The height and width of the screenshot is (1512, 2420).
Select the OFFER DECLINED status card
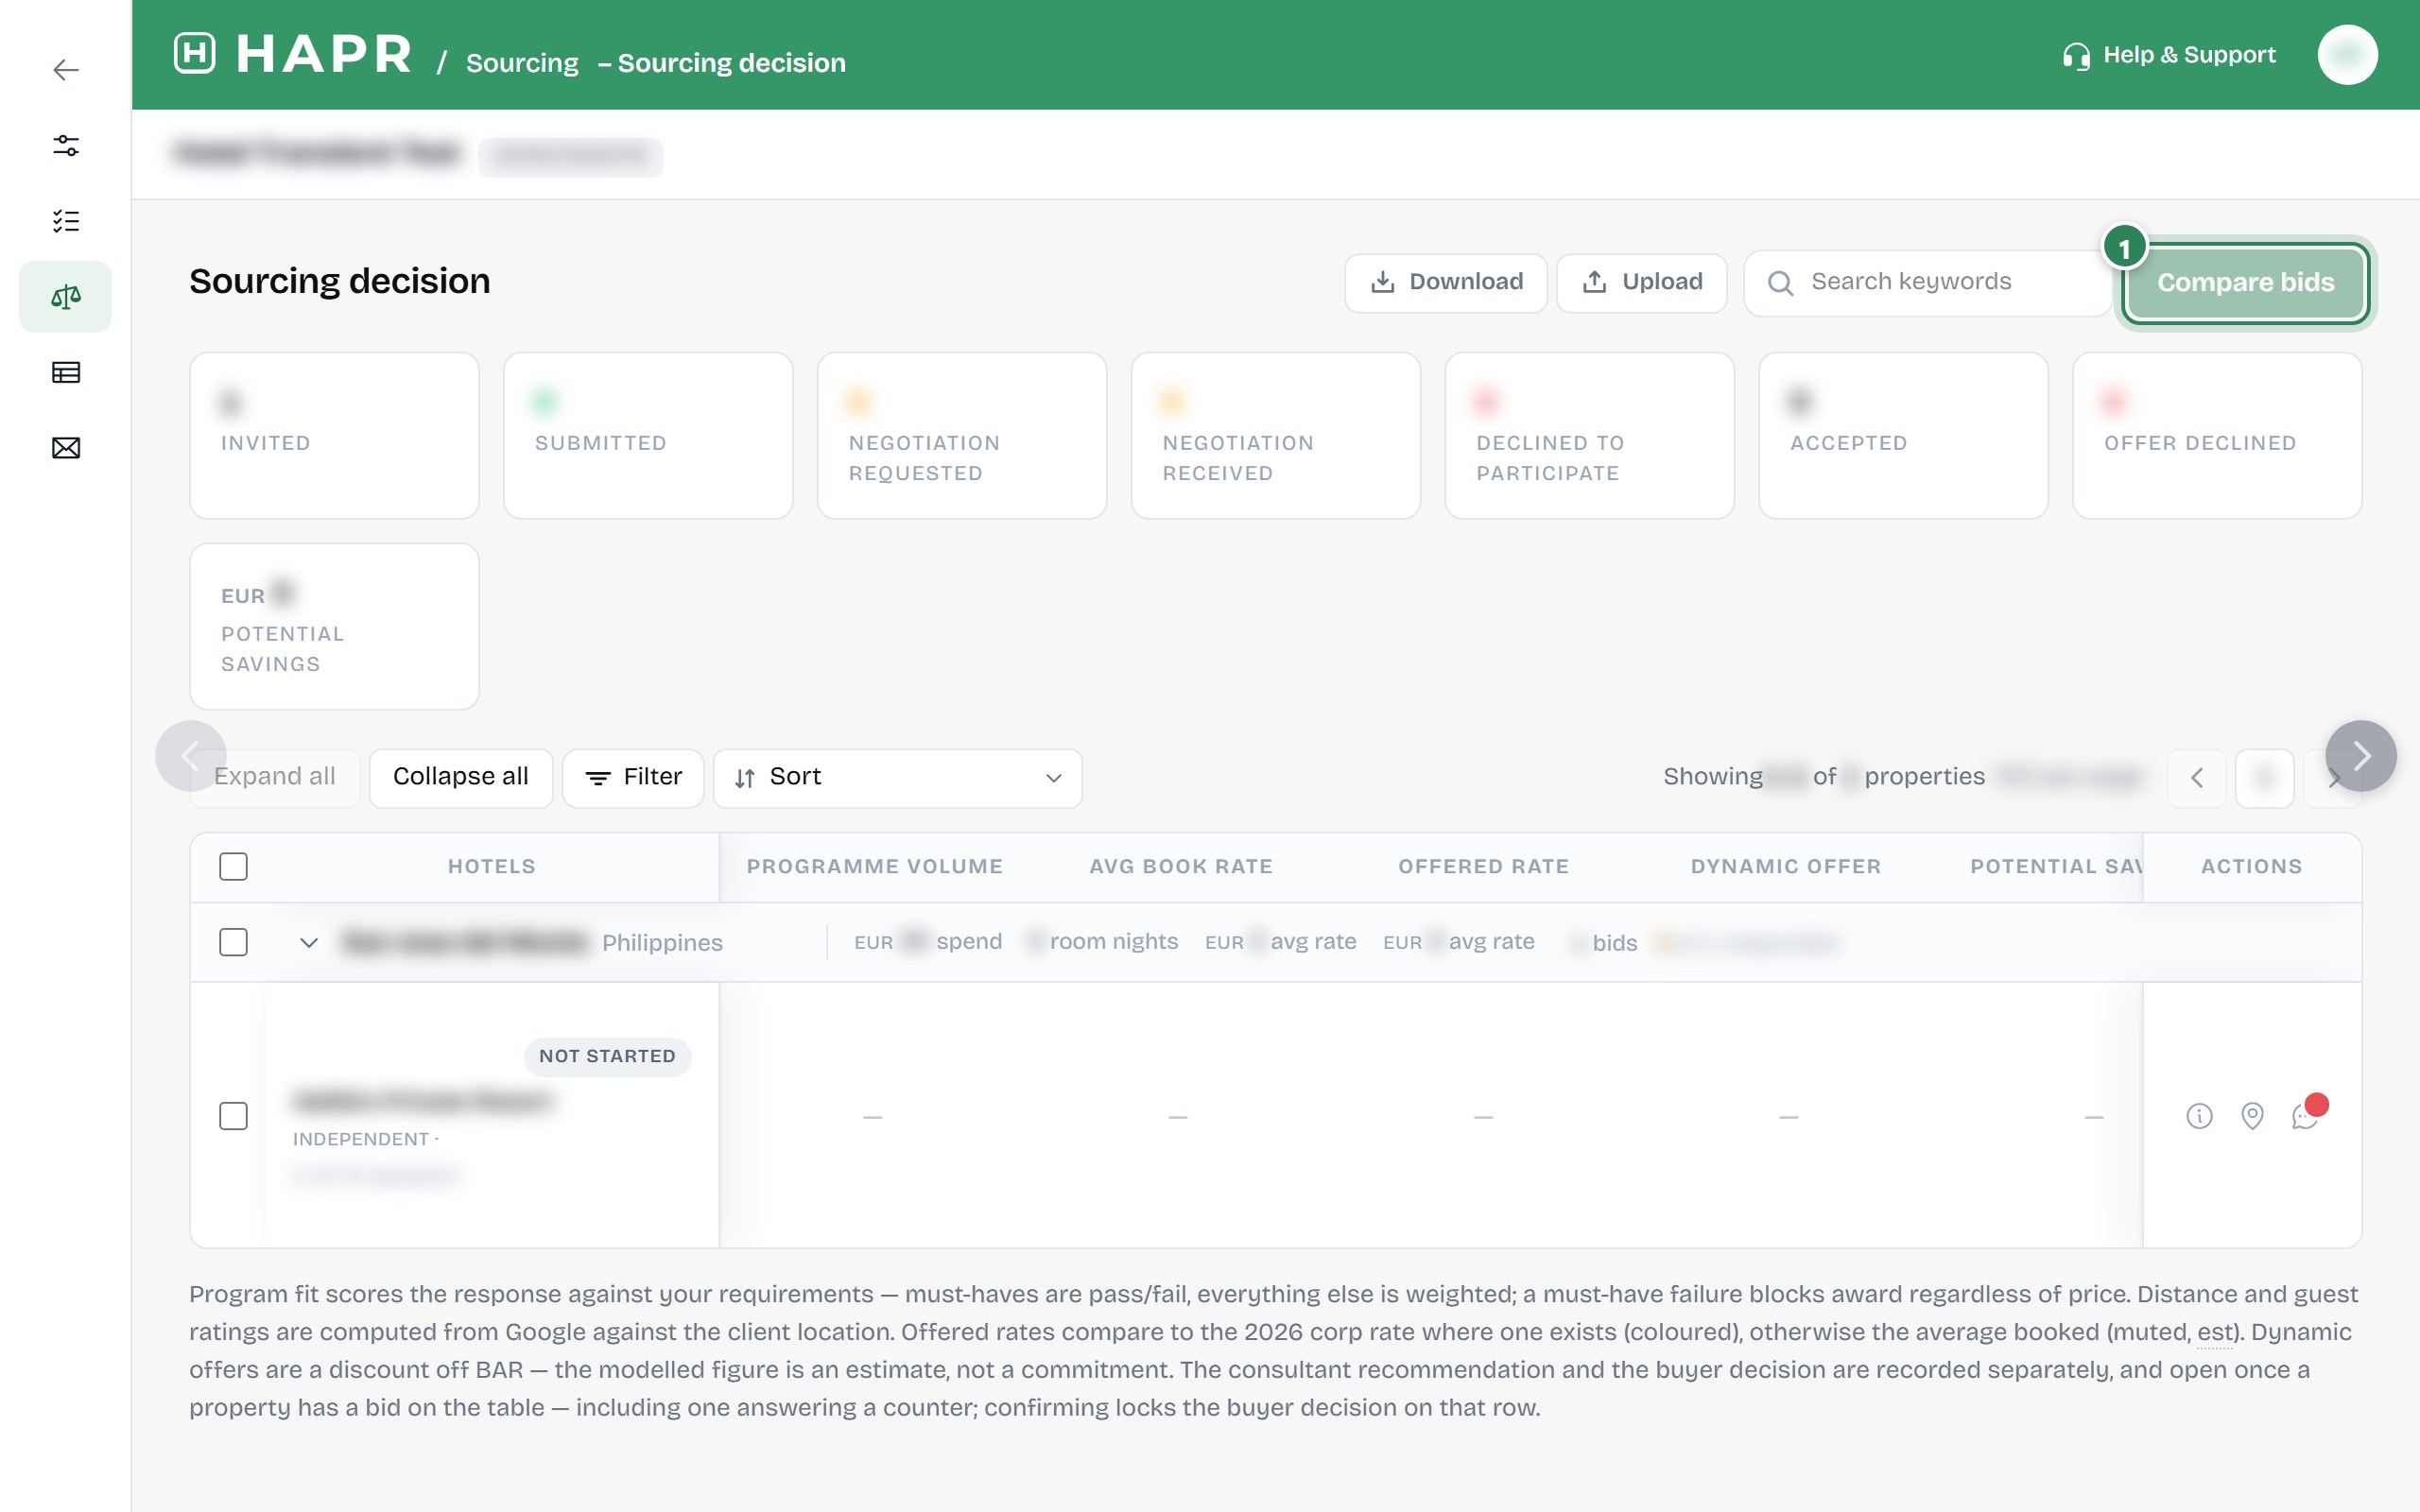pyautogui.click(x=2218, y=435)
